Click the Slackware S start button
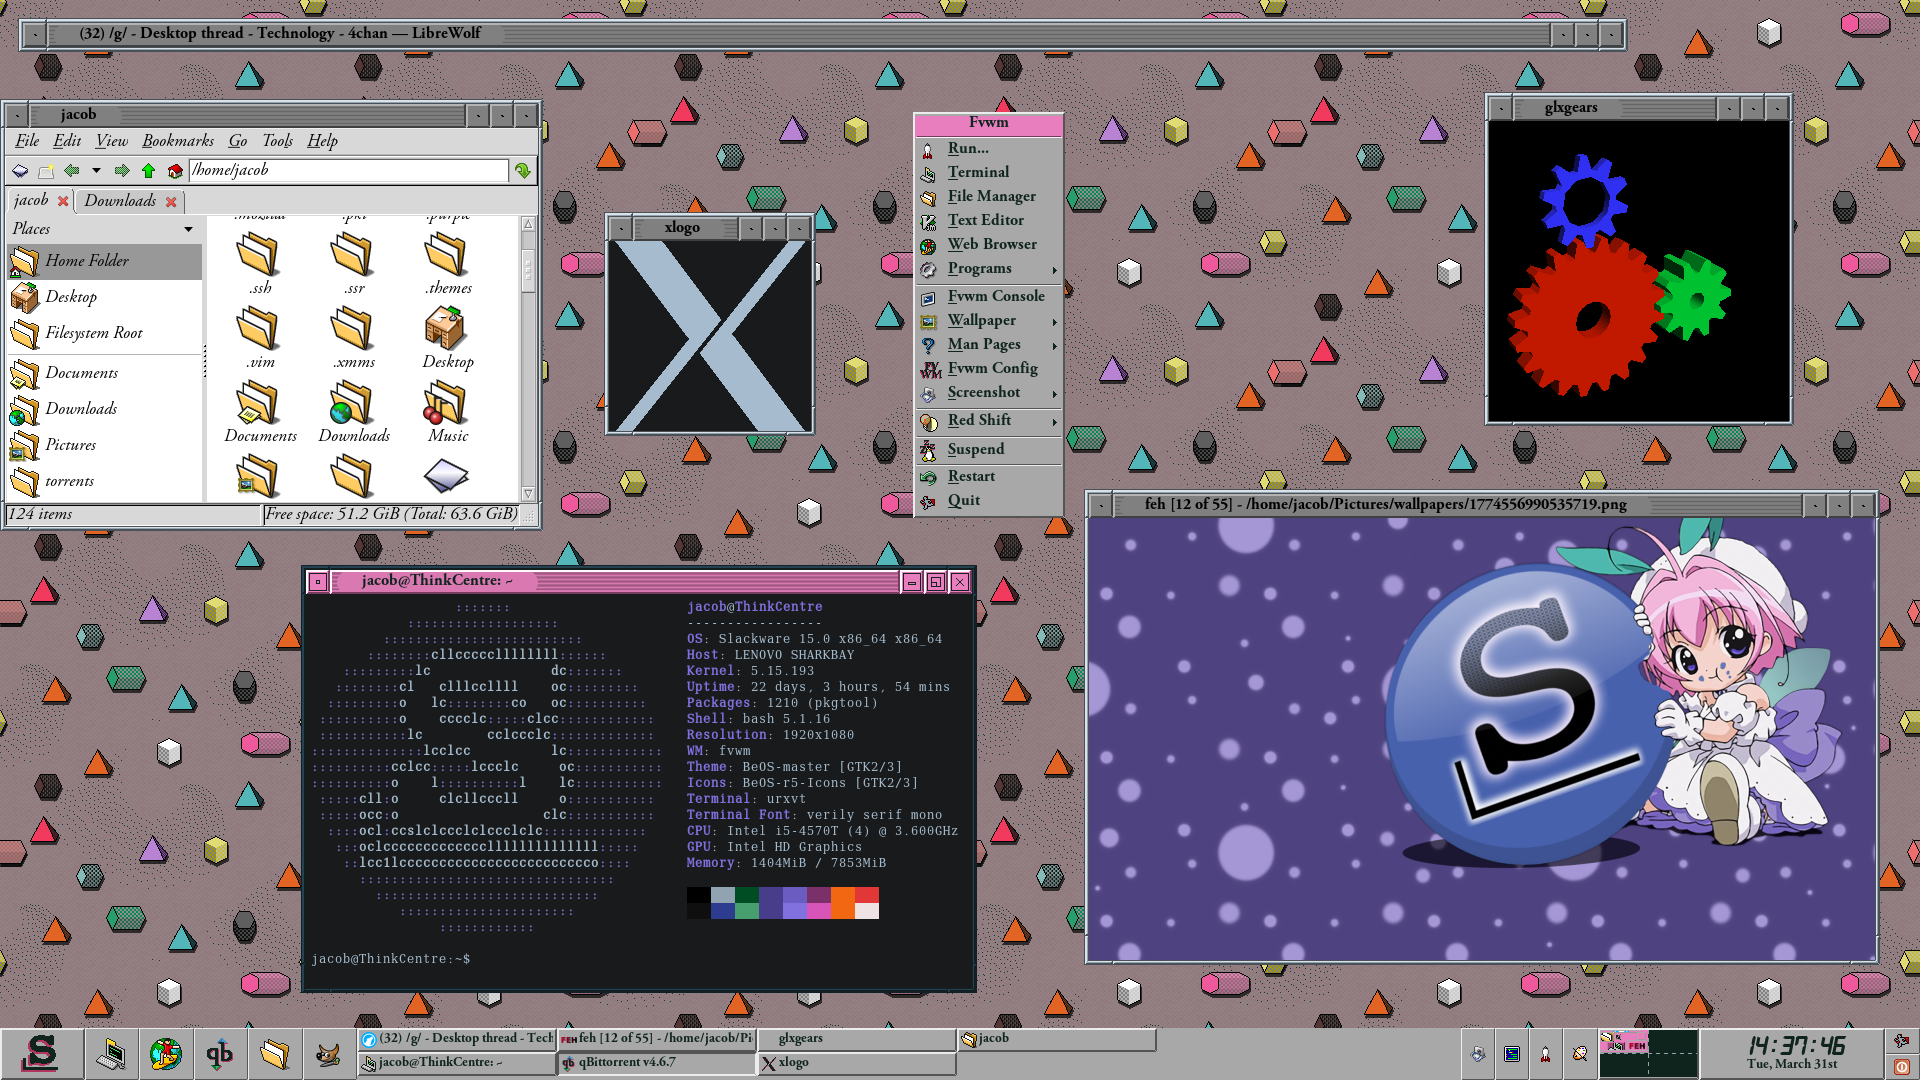 (41, 1054)
